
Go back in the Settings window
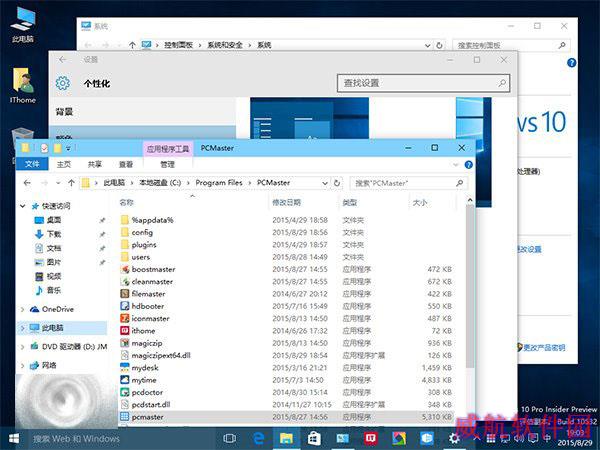(63, 60)
